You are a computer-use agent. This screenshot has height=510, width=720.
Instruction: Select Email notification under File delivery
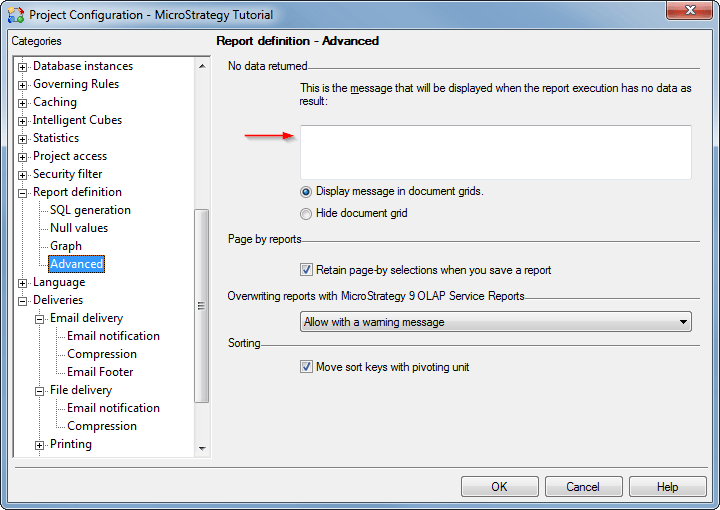point(113,408)
